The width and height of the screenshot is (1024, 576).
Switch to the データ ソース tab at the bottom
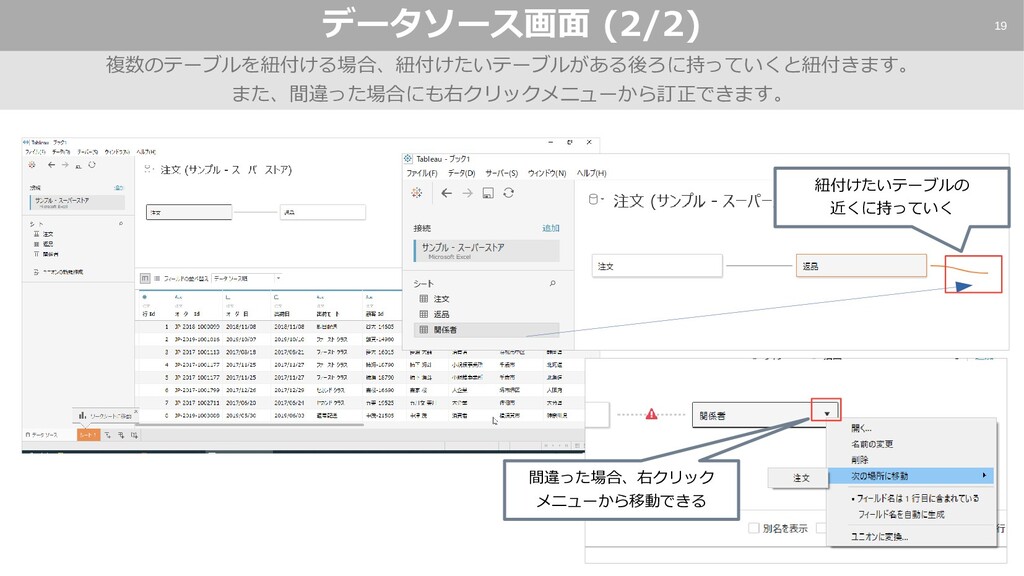click(x=42, y=435)
